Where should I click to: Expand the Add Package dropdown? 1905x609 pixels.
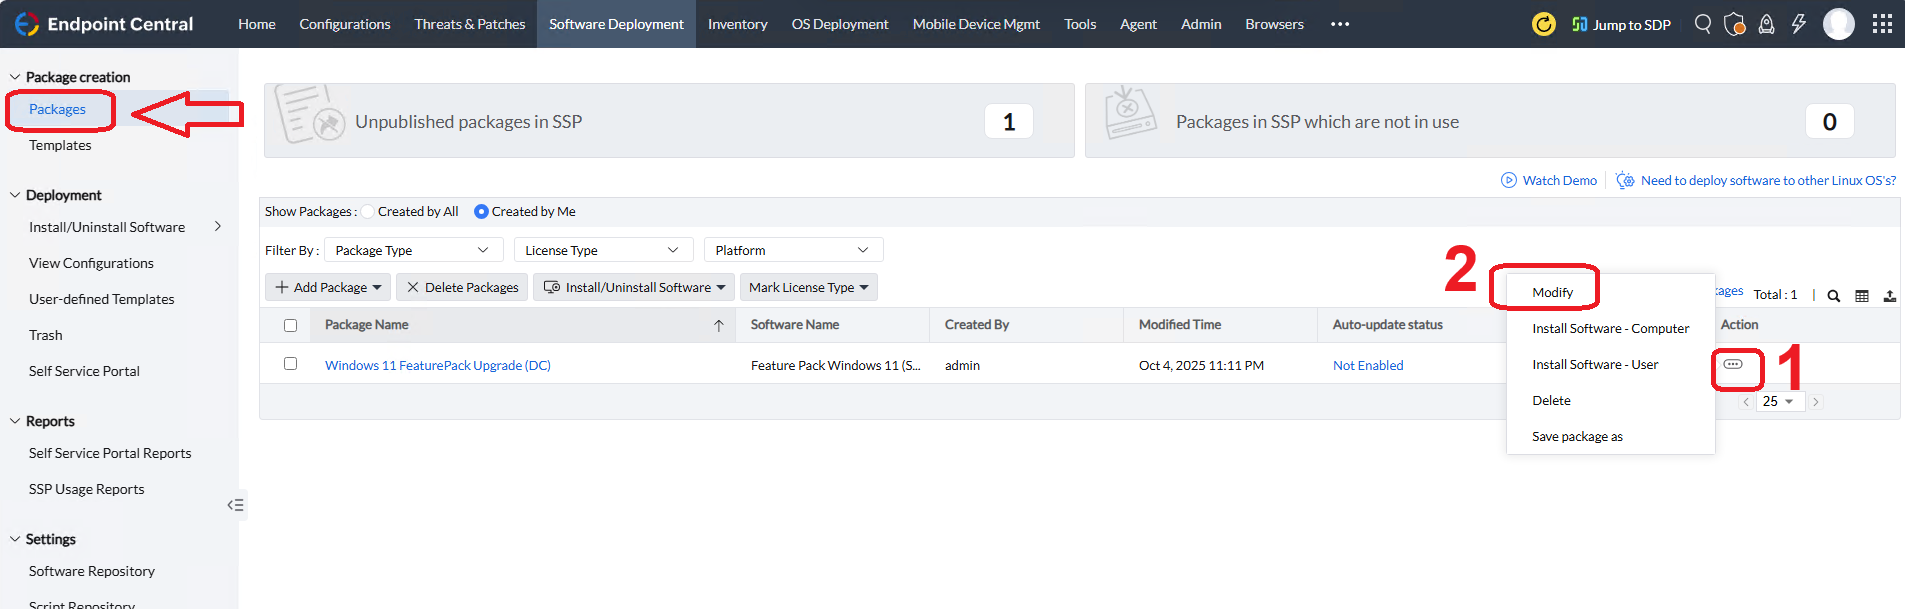328,287
